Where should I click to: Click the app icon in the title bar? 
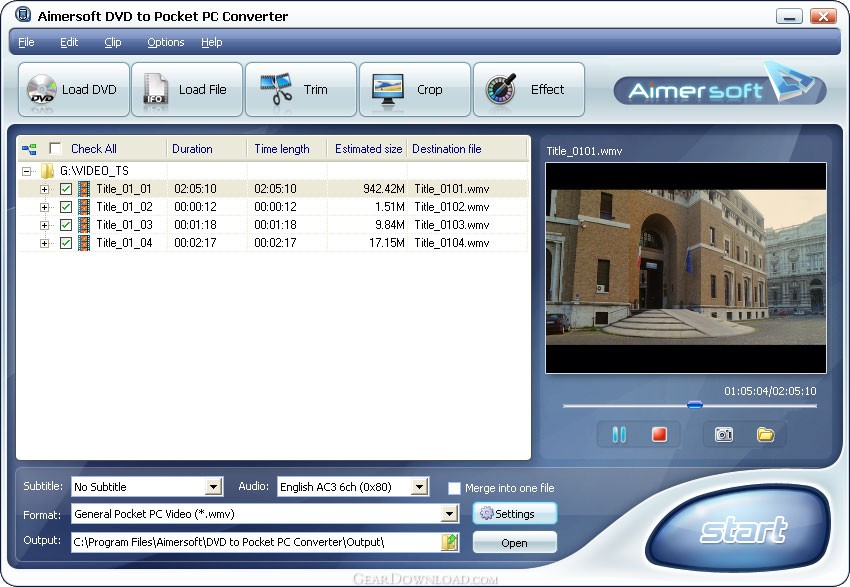(23, 15)
